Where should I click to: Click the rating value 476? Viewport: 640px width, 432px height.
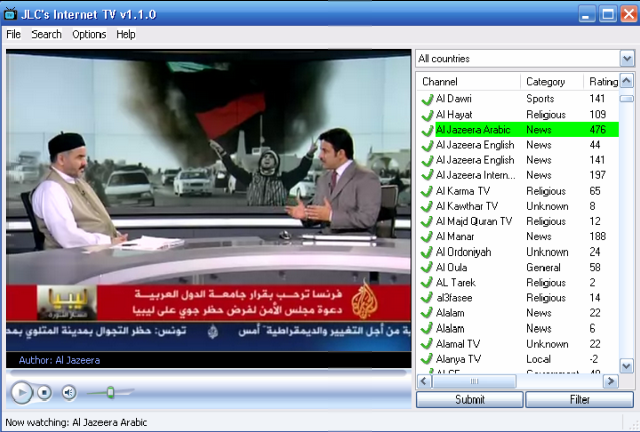tap(598, 130)
